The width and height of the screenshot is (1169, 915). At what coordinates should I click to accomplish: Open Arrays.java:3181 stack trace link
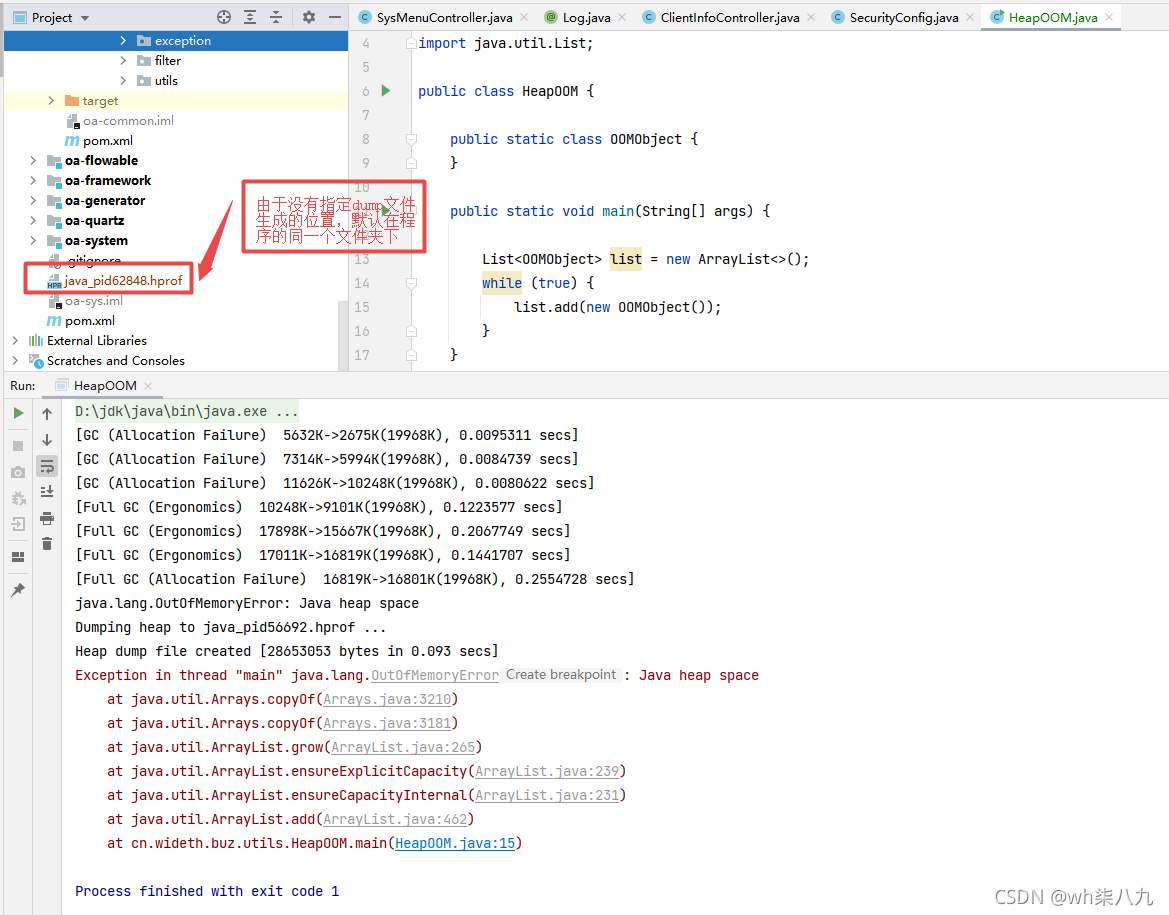387,723
